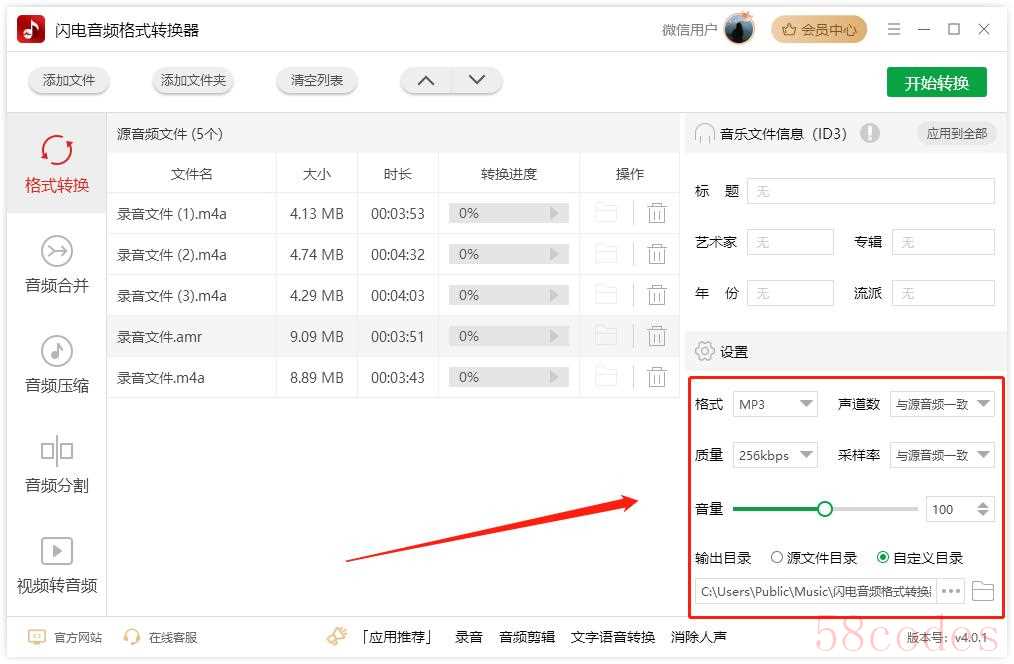Open the 消除人声 recommended app
1014x664 pixels.
pyautogui.click(x=698, y=637)
